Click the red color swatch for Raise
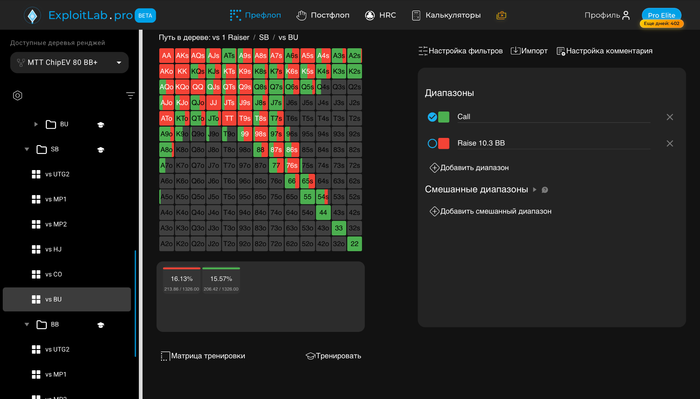The height and width of the screenshot is (399, 700). [444, 144]
